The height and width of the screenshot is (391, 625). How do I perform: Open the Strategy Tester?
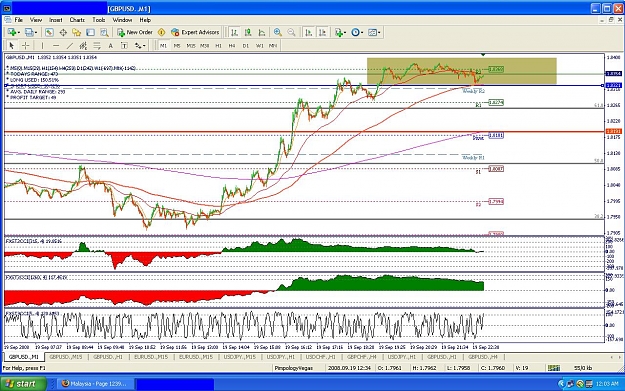[104, 32]
